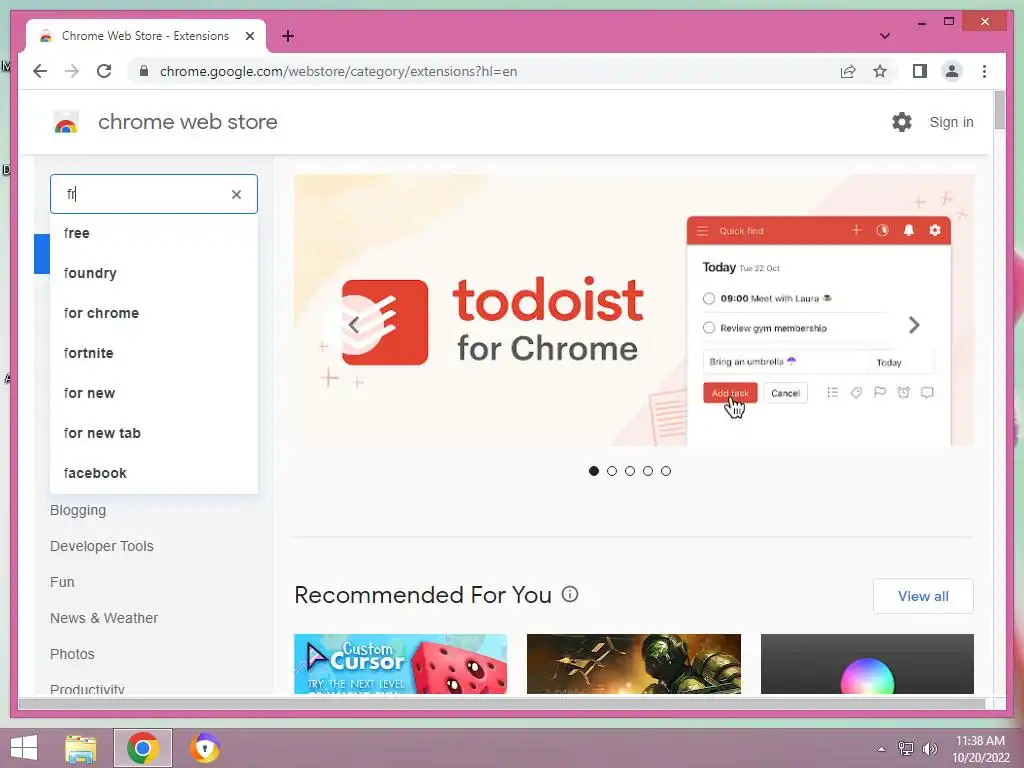The width and height of the screenshot is (1024, 768).
Task: Click the Chrome icon on the taskbar
Action: click(142, 748)
